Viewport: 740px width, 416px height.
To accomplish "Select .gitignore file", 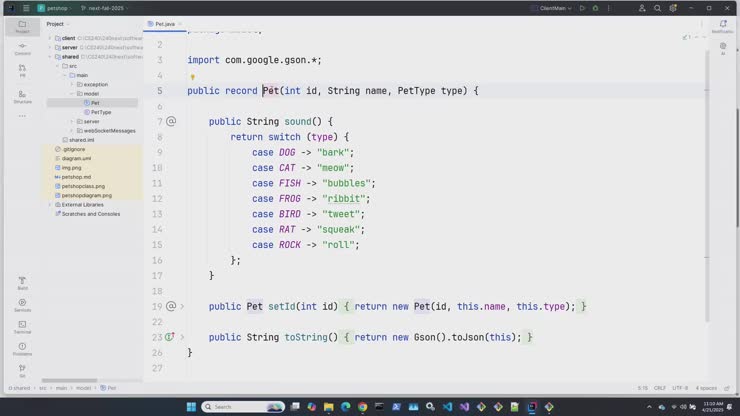I will pos(70,149).
